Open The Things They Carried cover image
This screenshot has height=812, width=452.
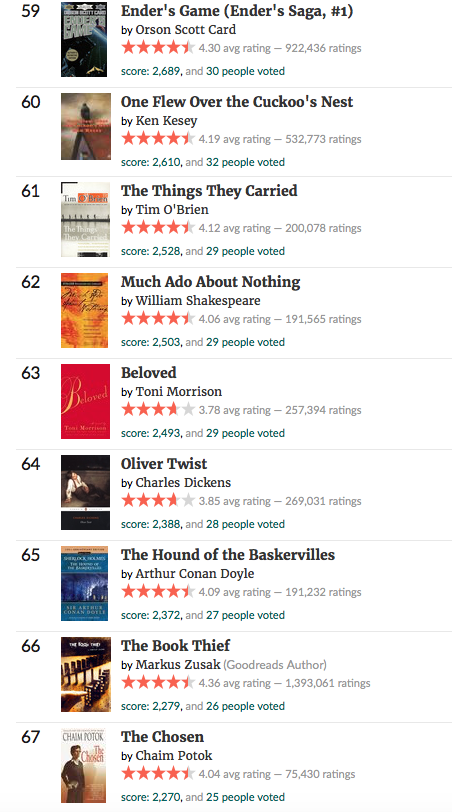point(85,219)
